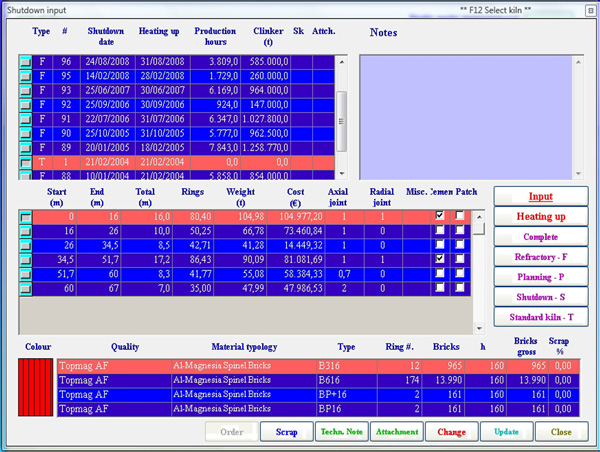Select production hours 7.843,0 cell
This screenshot has height=452, width=600.
[215, 148]
